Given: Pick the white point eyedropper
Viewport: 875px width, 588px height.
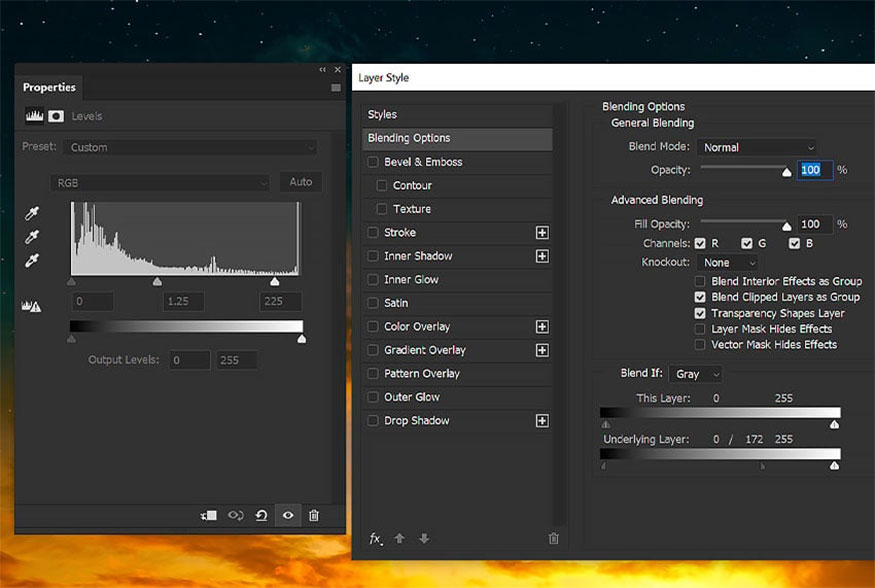Looking at the screenshot, I should 32,261.
